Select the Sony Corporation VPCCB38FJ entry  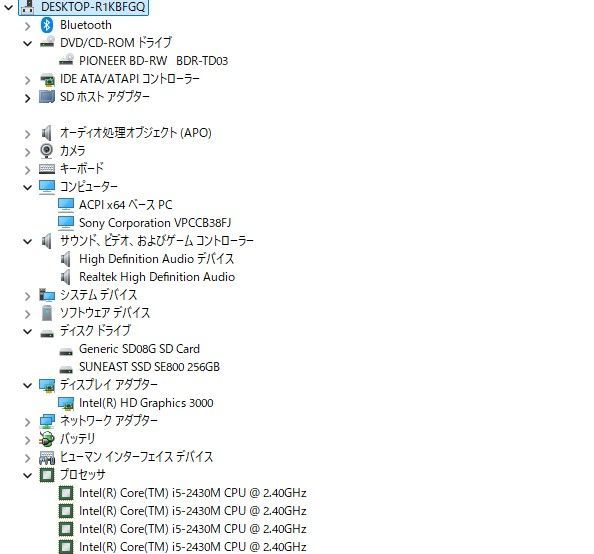point(155,223)
